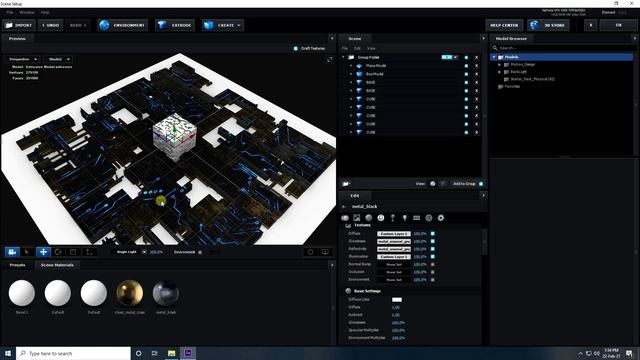Toggle visibility checkbox of Group Folder
The width and height of the screenshot is (640, 360).
coord(466,58)
